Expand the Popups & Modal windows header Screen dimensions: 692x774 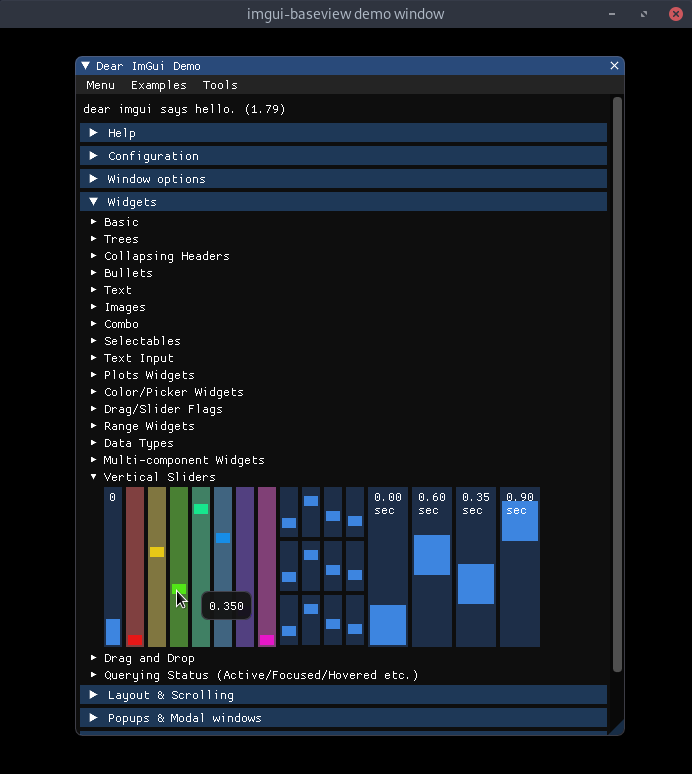[x=344, y=718]
